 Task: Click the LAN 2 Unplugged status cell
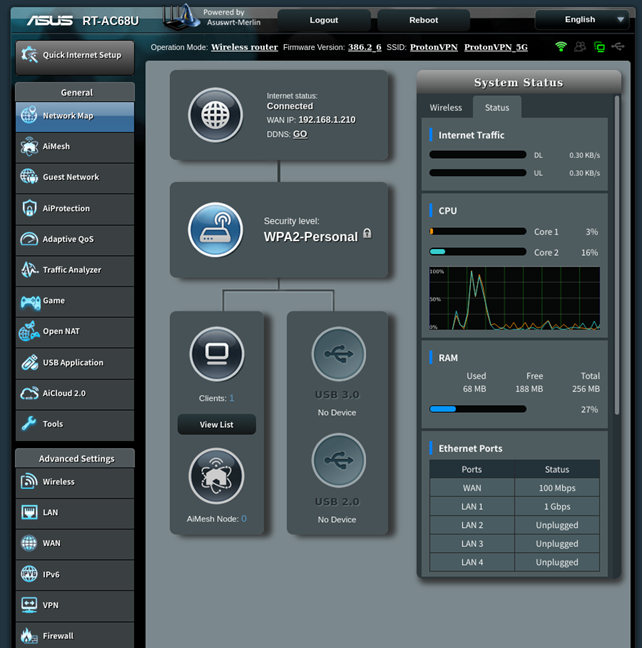pyautogui.click(x=557, y=525)
